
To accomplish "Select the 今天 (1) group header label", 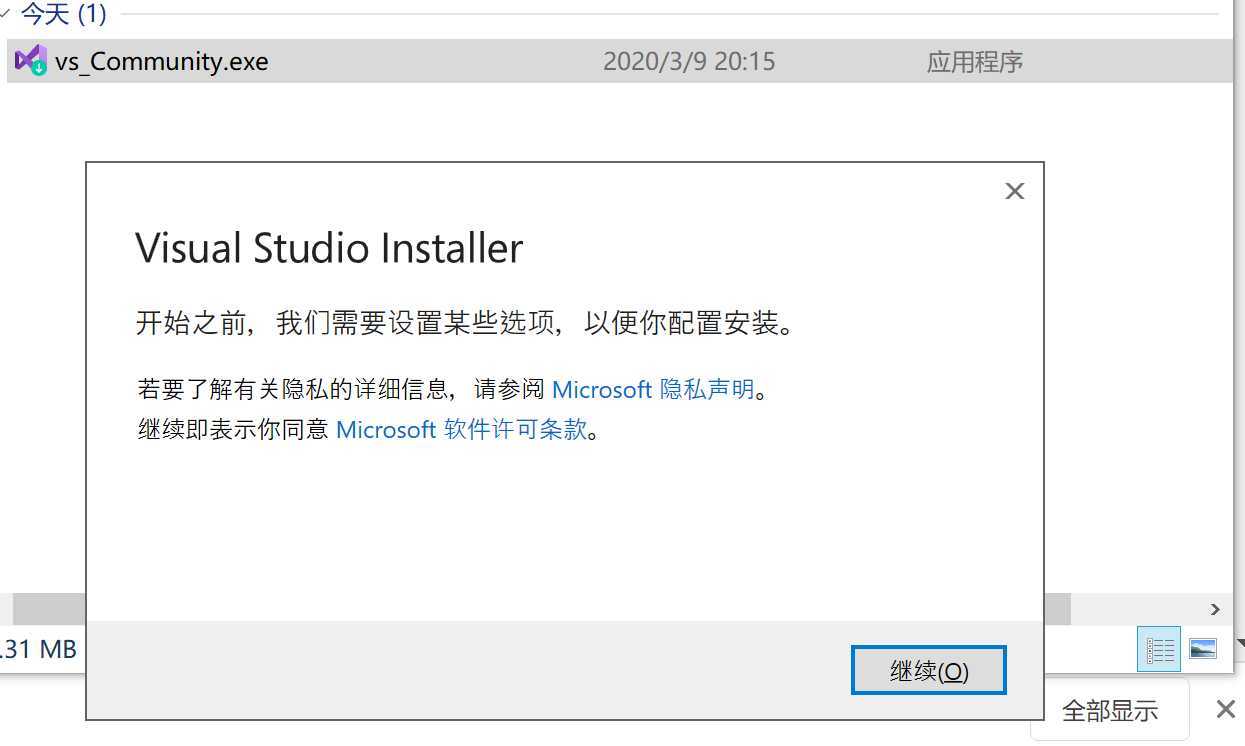I will click(x=64, y=14).
